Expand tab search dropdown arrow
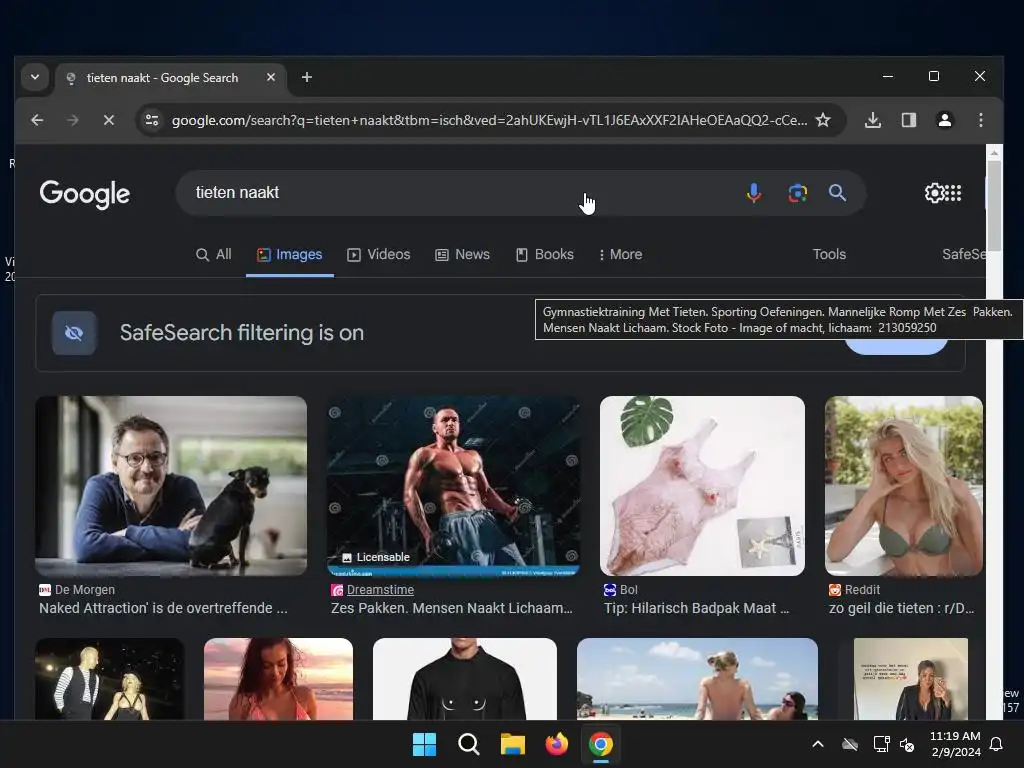Image resolution: width=1024 pixels, height=768 pixels. pos(35,77)
